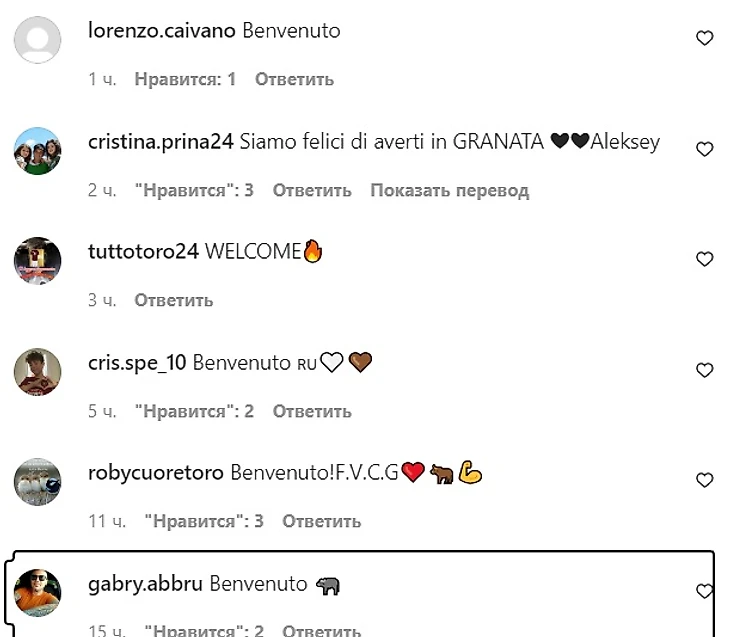The height and width of the screenshot is (637, 730).
Task: Open lorenzo.caivano's default profile avatar
Action: (x=38, y=40)
